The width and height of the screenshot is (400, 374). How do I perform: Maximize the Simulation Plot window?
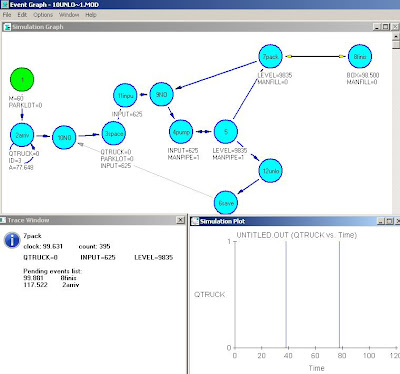pyautogui.click(x=389, y=221)
